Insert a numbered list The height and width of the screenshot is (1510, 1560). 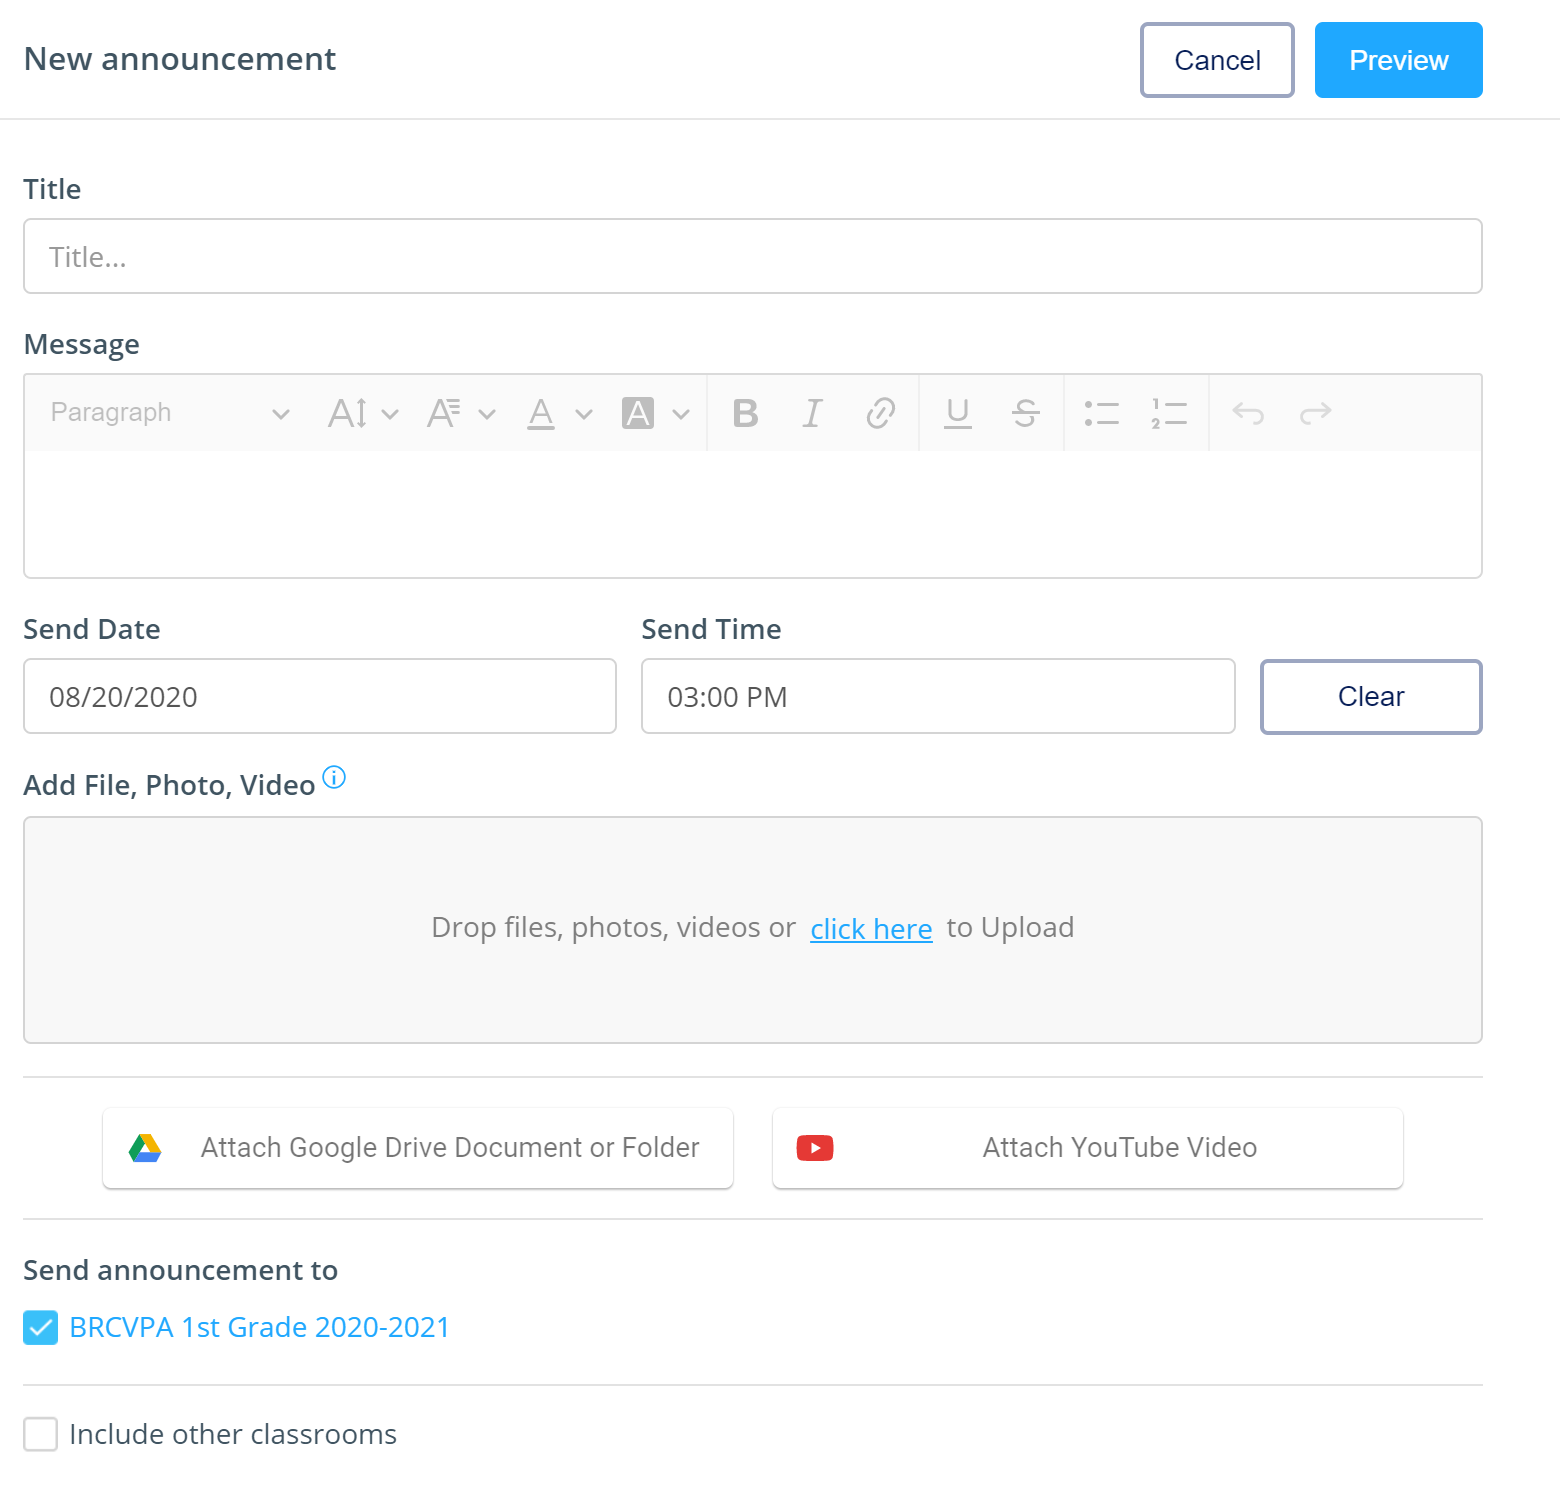click(x=1169, y=413)
